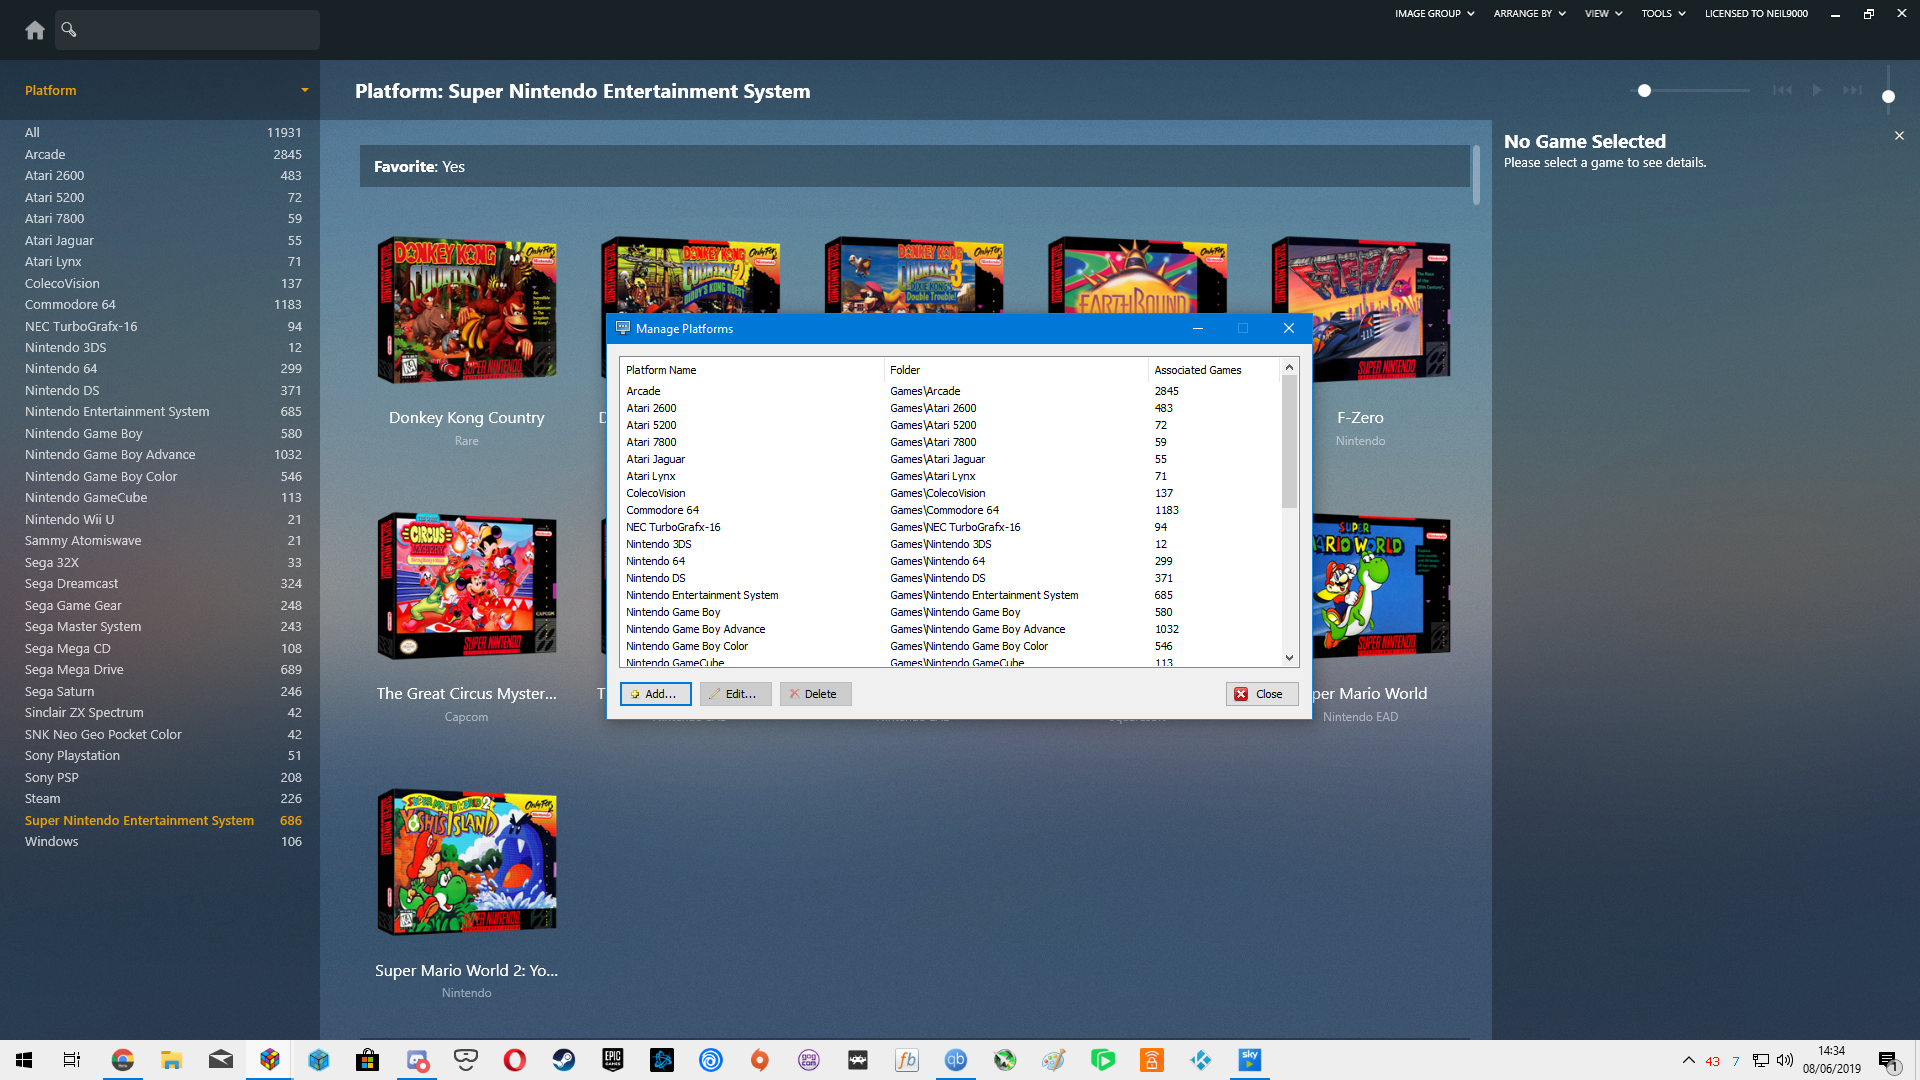Click the Add... button in Manage Platforms
The height and width of the screenshot is (1080, 1920).
tap(656, 694)
